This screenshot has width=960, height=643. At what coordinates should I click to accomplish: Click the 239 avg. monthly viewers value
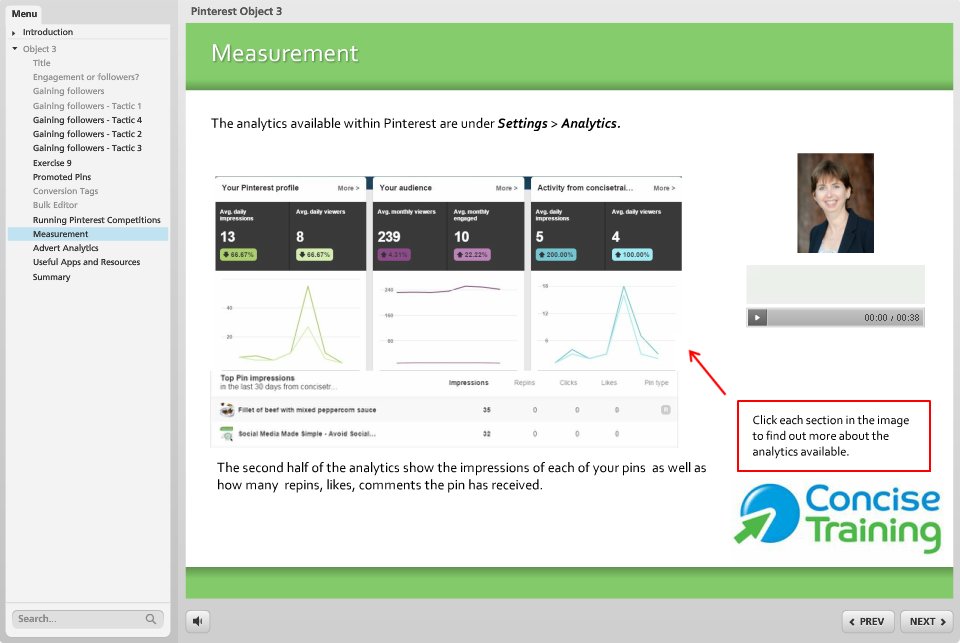pos(389,236)
